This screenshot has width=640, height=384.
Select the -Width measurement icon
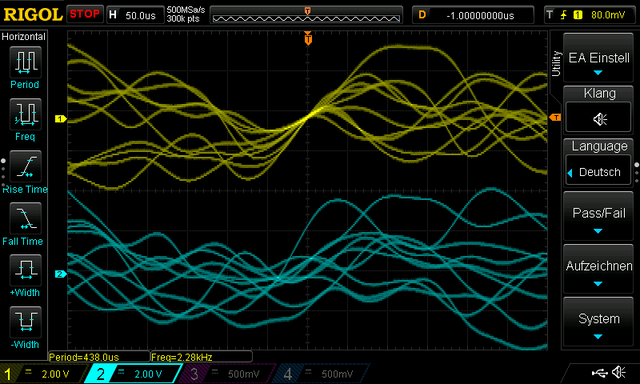coord(25,322)
